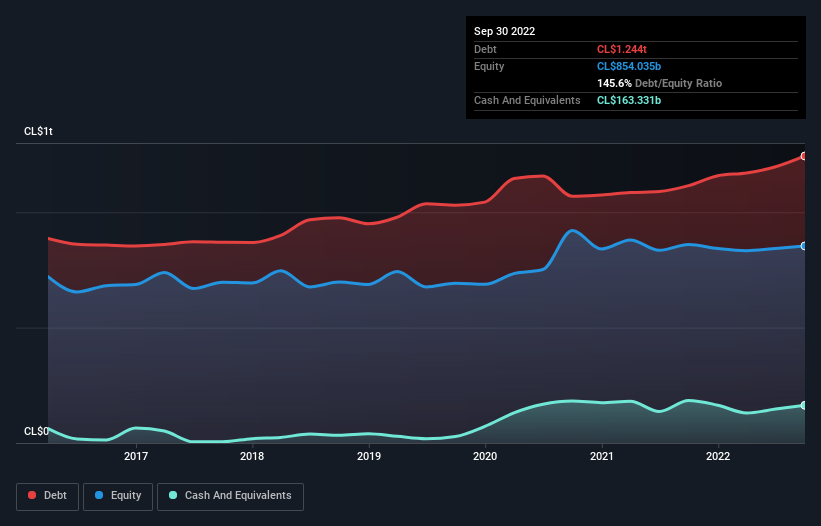
Task: Select the 2021 x-axis label
Action: [x=602, y=456]
